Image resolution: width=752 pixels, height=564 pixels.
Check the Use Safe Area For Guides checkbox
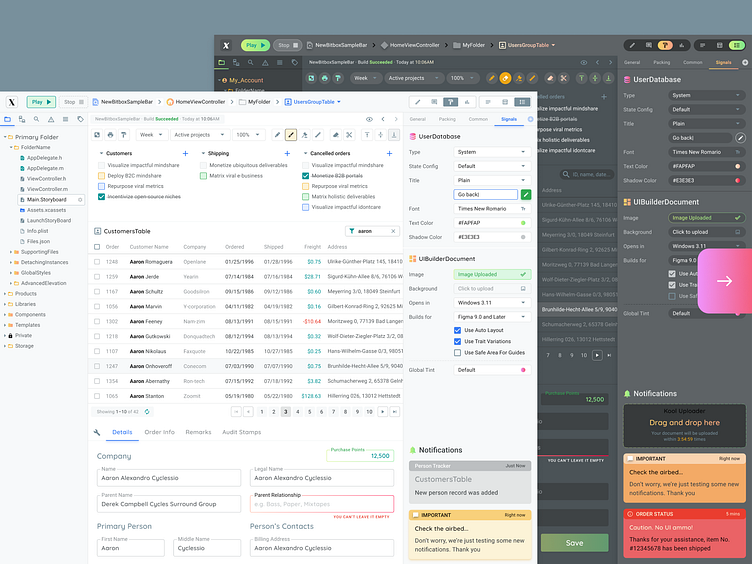coord(457,352)
